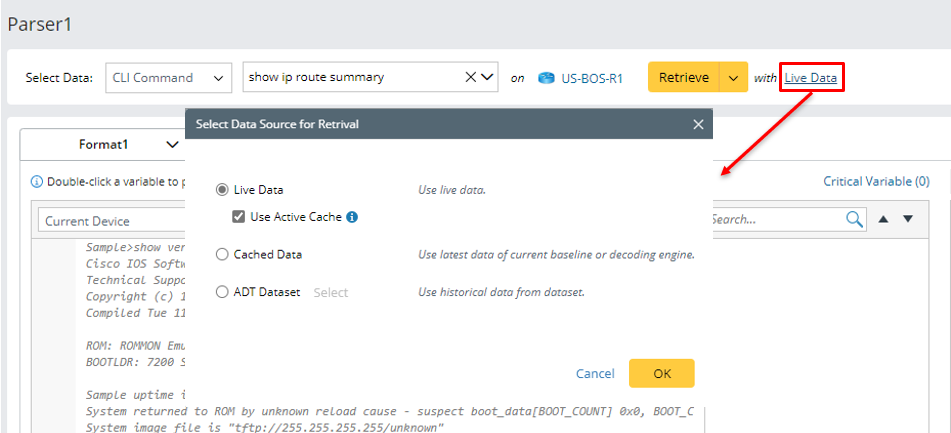This screenshot has width=951, height=433.
Task: Click the Cancel link in dialog
Action: (595, 373)
